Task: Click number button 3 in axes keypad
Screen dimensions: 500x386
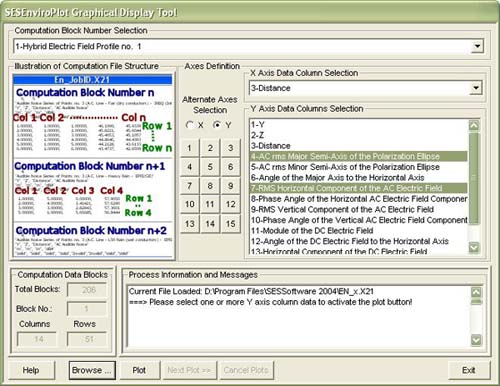Action: click(x=230, y=148)
